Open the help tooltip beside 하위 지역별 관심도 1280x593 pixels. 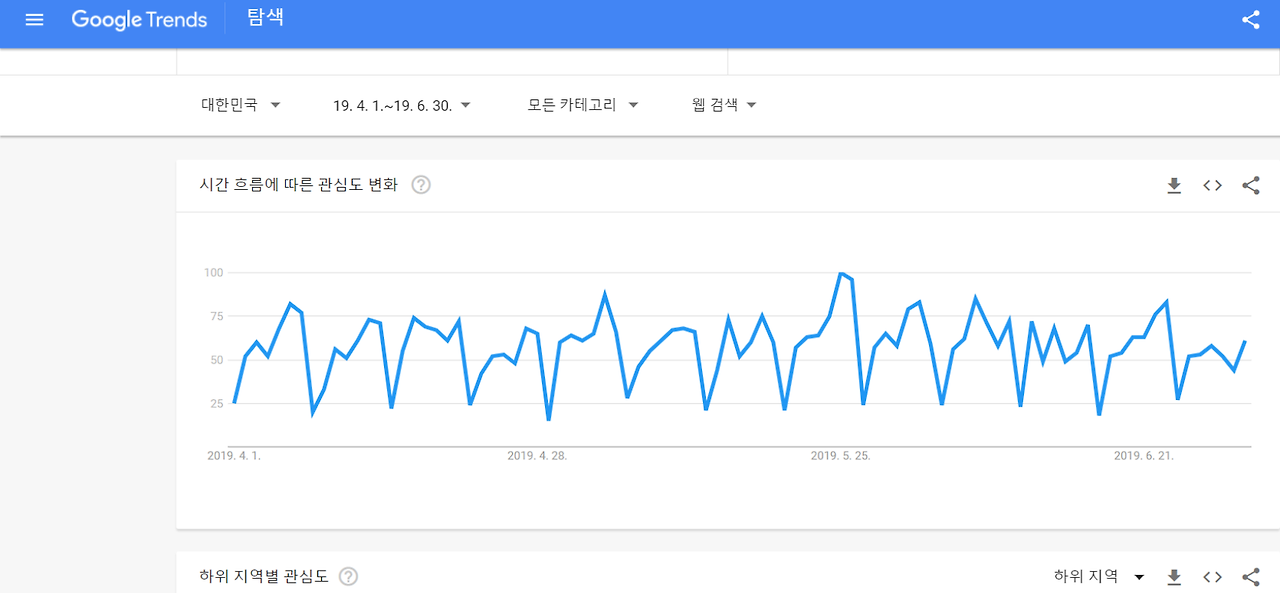pos(348,576)
